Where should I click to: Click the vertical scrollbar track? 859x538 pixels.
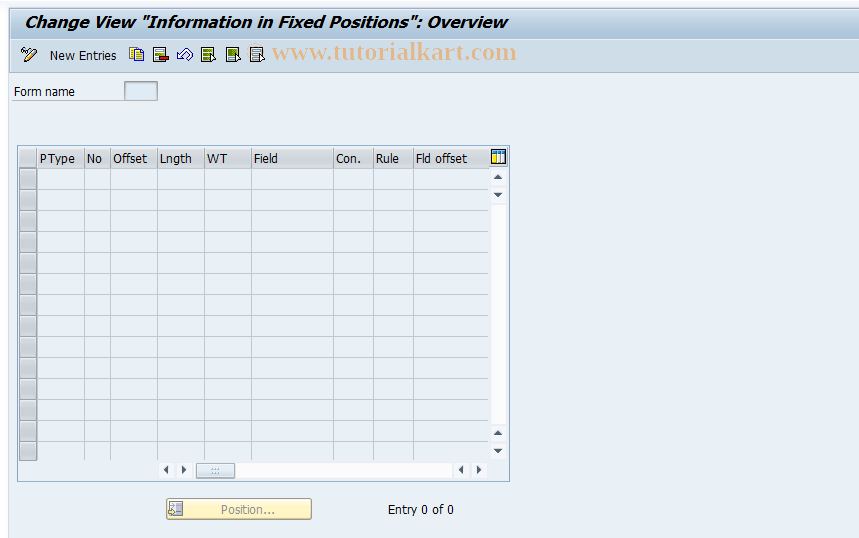[498, 313]
